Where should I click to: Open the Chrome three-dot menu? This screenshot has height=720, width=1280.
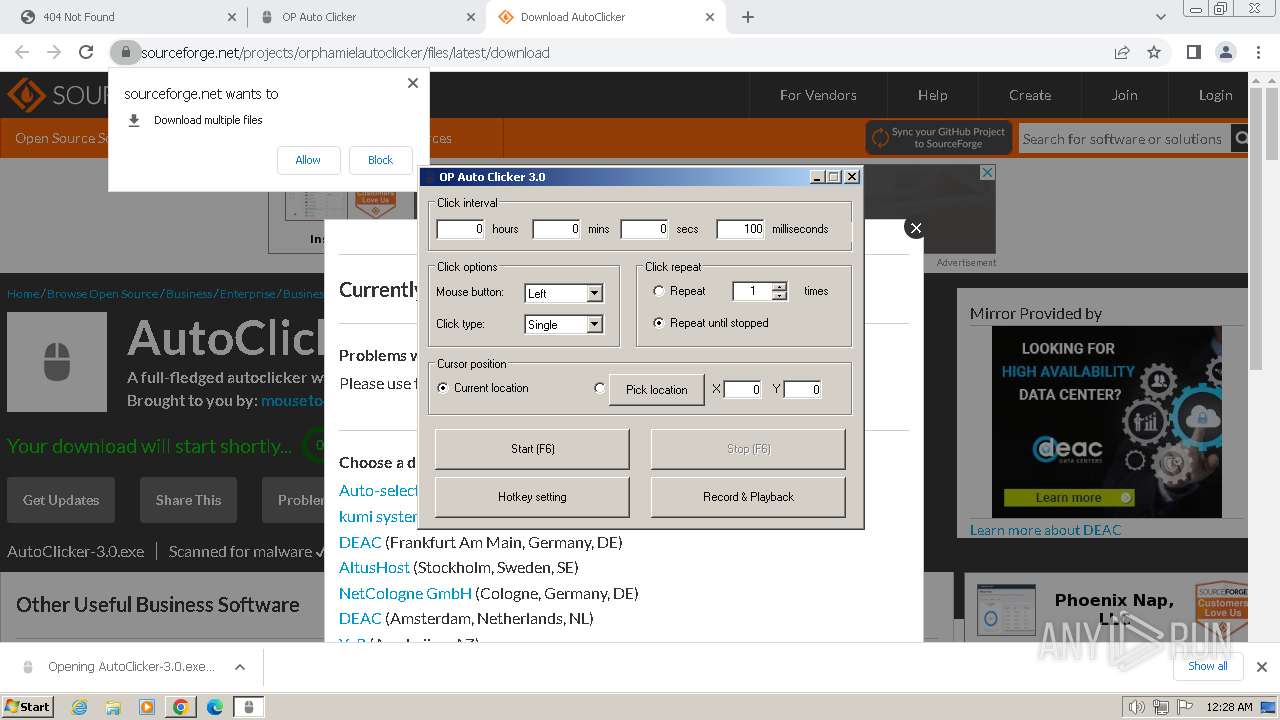[x=1257, y=52]
